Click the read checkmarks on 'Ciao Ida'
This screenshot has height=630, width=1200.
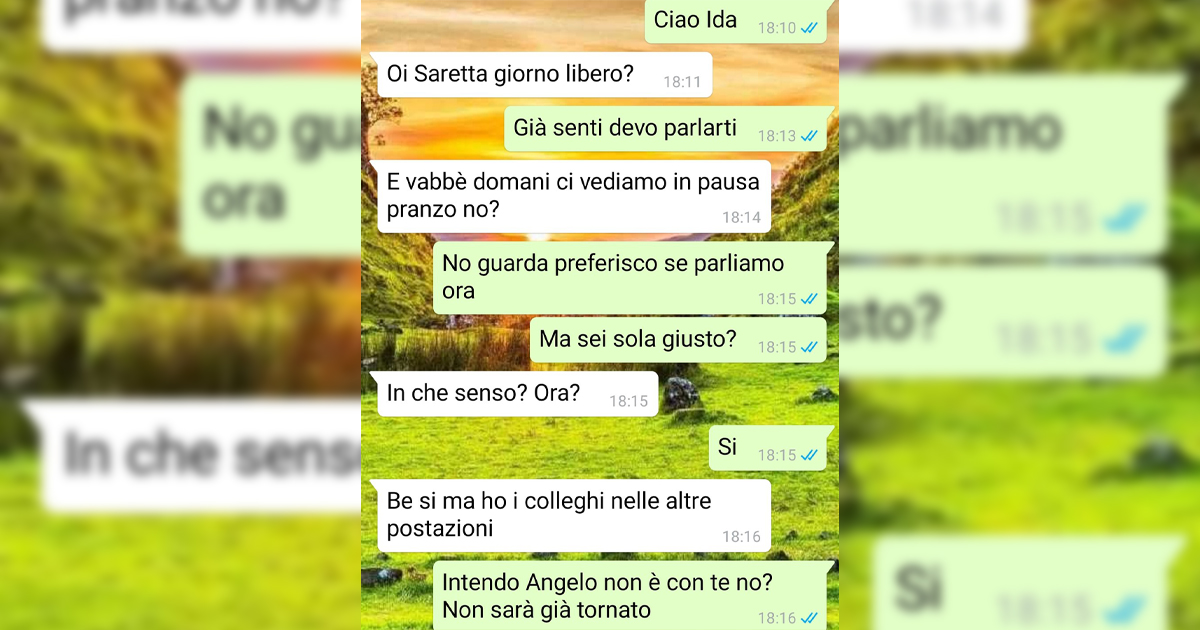pos(810,28)
